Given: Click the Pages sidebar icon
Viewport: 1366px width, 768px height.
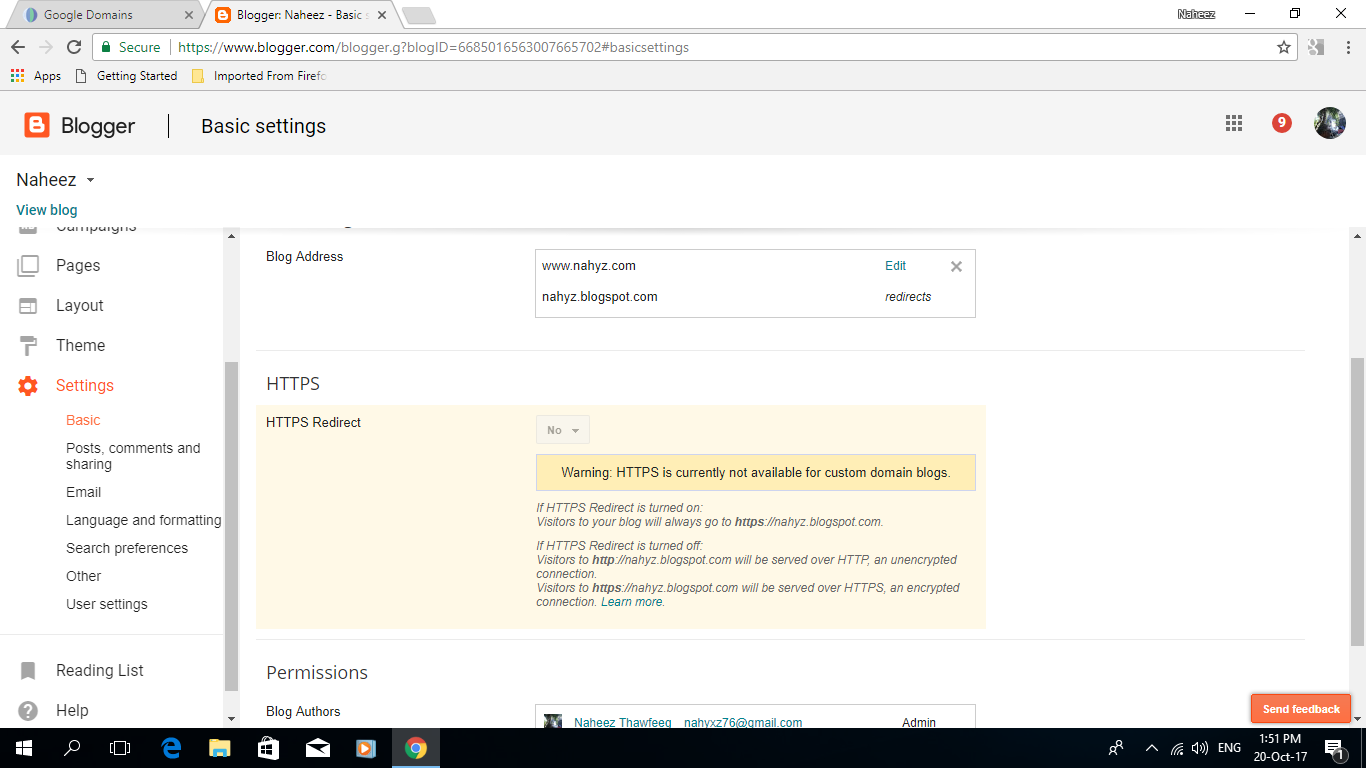Looking at the screenshot, I should (x=28, y=265).
